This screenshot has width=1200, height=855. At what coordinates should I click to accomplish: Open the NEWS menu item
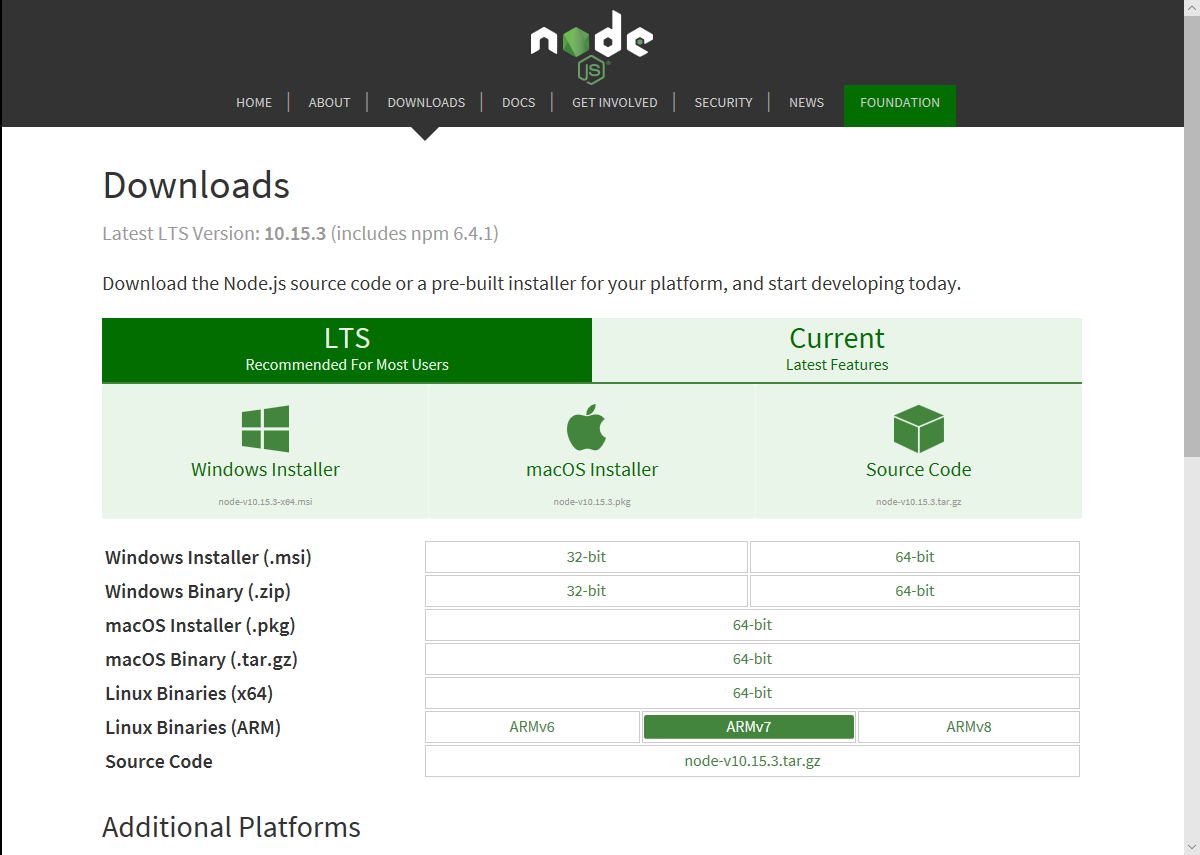point(806,103)
